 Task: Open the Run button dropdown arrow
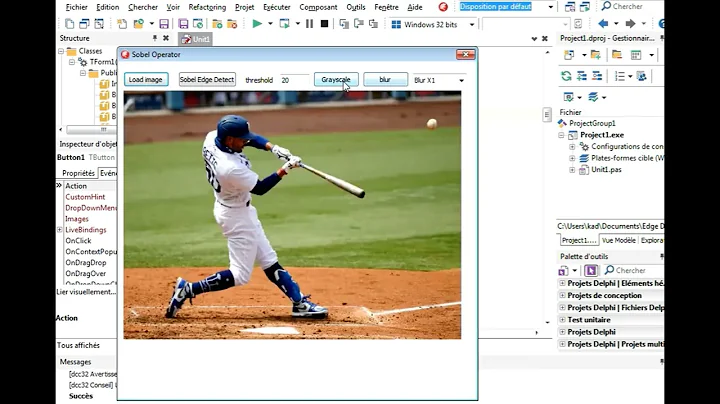click(270, 23)
